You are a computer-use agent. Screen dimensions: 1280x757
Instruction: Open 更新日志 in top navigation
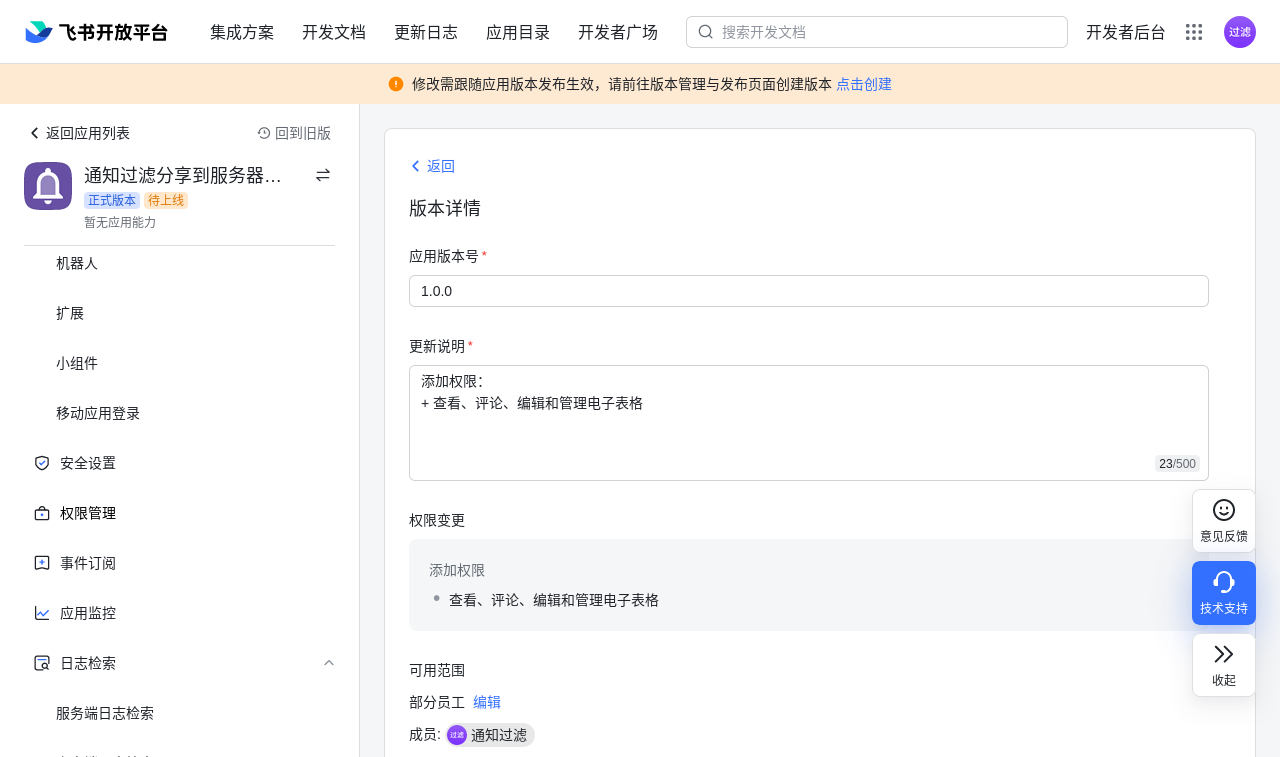[426, 32]
